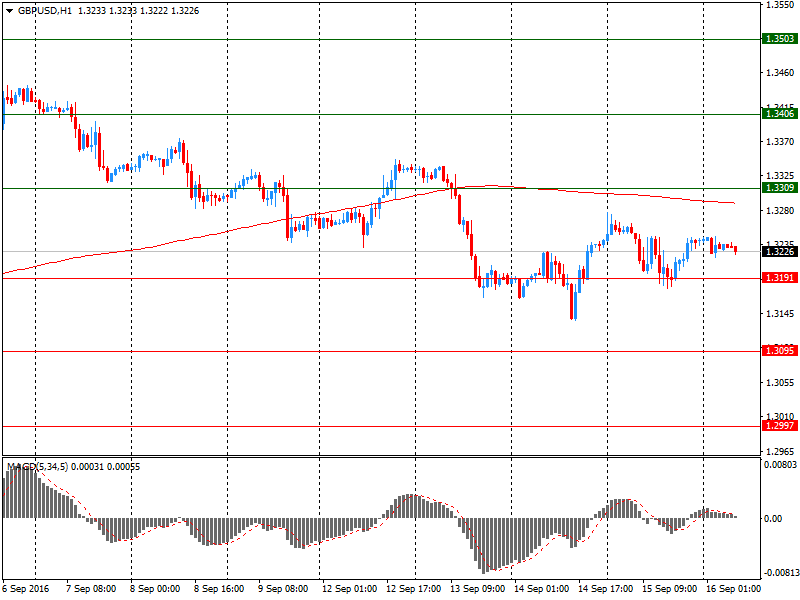The image size is (800, 600).
Task: Click the 7 Sep 08:00 time label
Action: click(91, 589)
